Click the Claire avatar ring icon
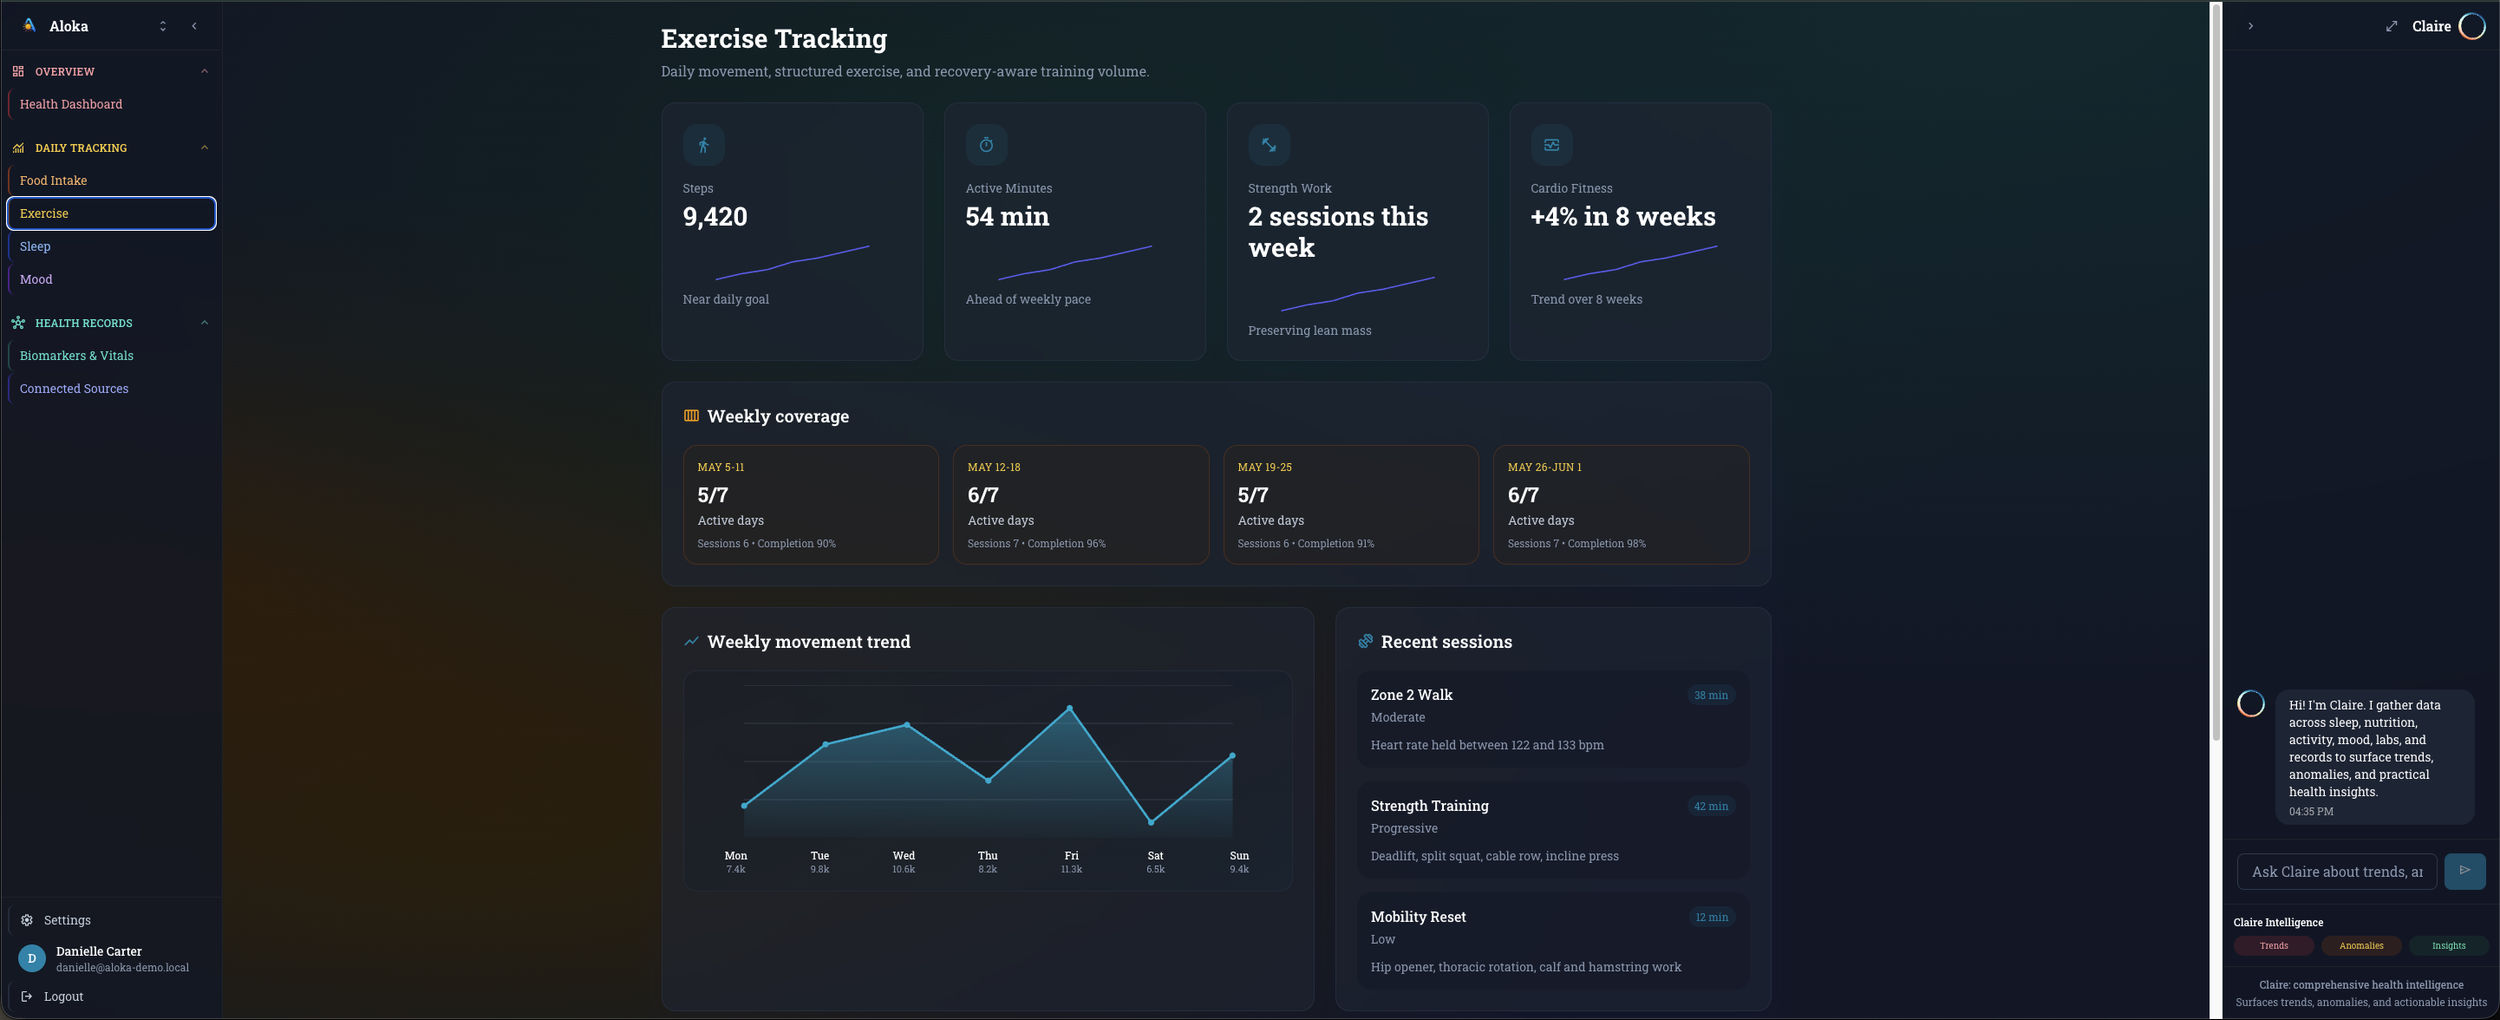The height and width of the screenshot is (1020, 2500). point(2472,26)
